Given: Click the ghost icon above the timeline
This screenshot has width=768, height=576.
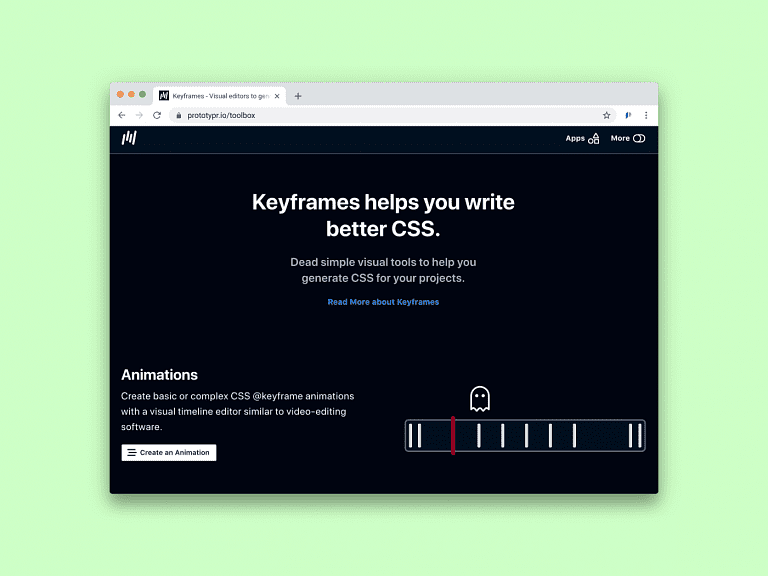Looking at the screenshot, I should tap(480, 399).
